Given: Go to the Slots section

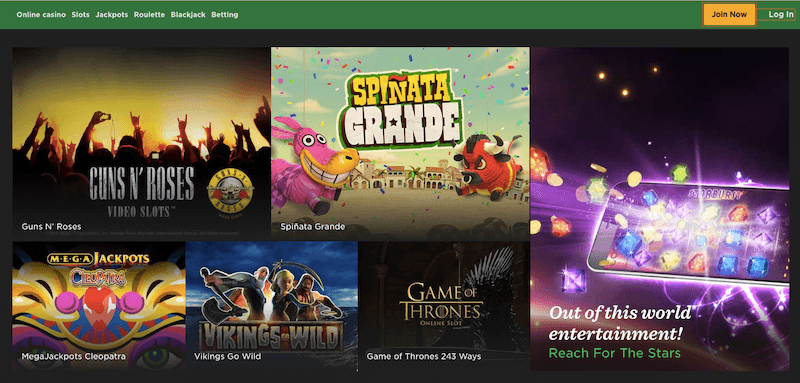Looking at the screenshot, I should pyautogui.click(x=81, y=15).
